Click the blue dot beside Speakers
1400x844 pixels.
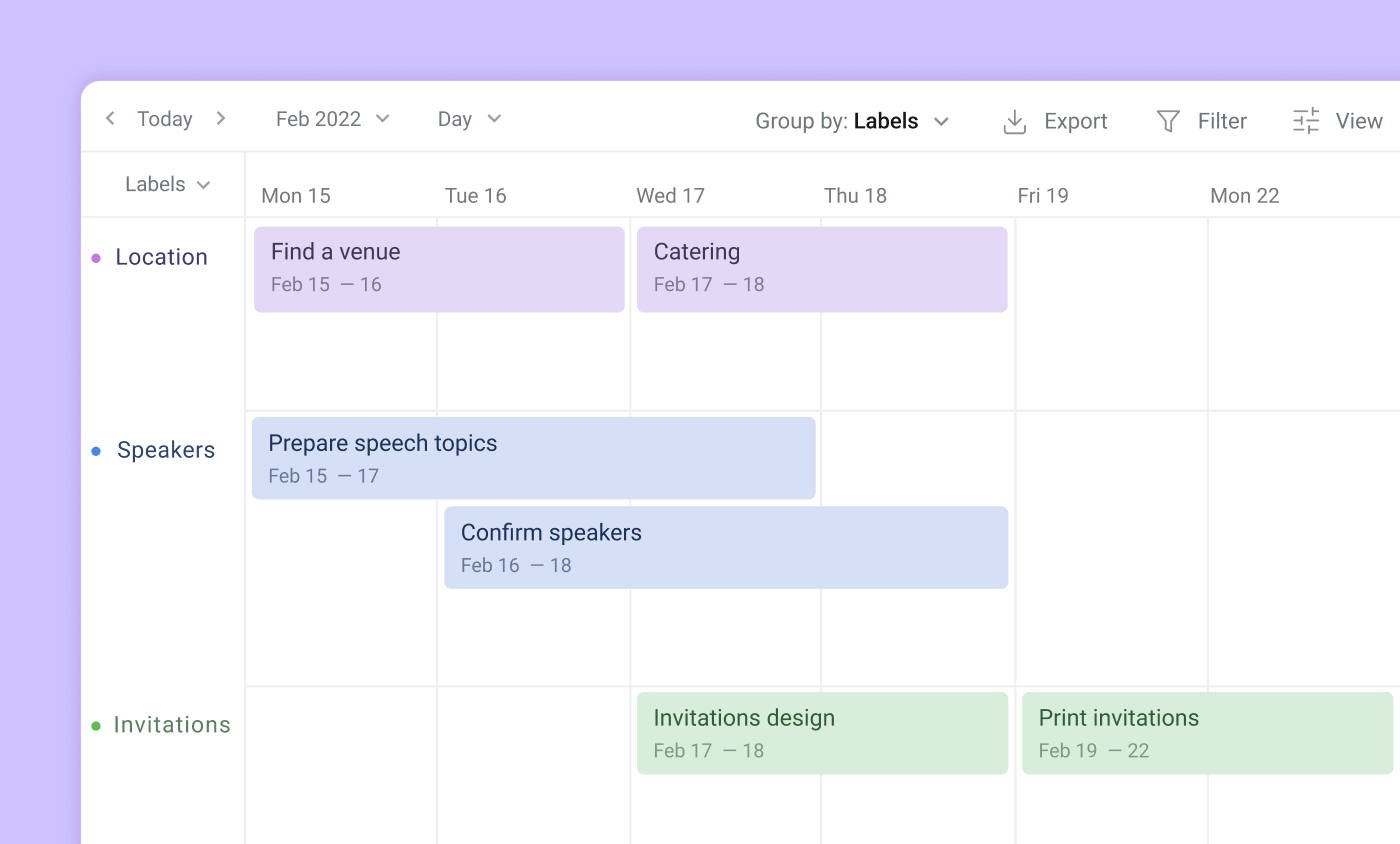pyautogui.click(x=95, y=450)
